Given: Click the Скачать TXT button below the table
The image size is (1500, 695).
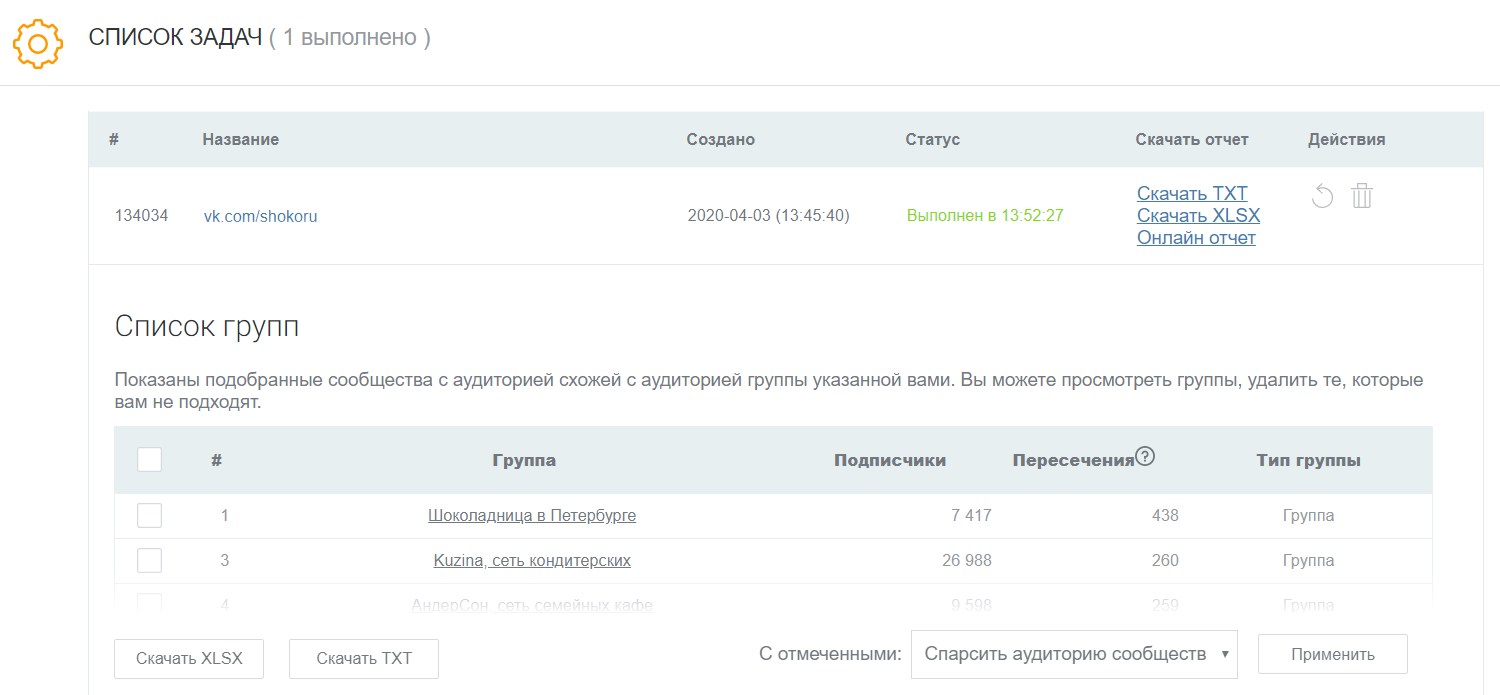Looking at the screenshot, I should coord(364,658).
